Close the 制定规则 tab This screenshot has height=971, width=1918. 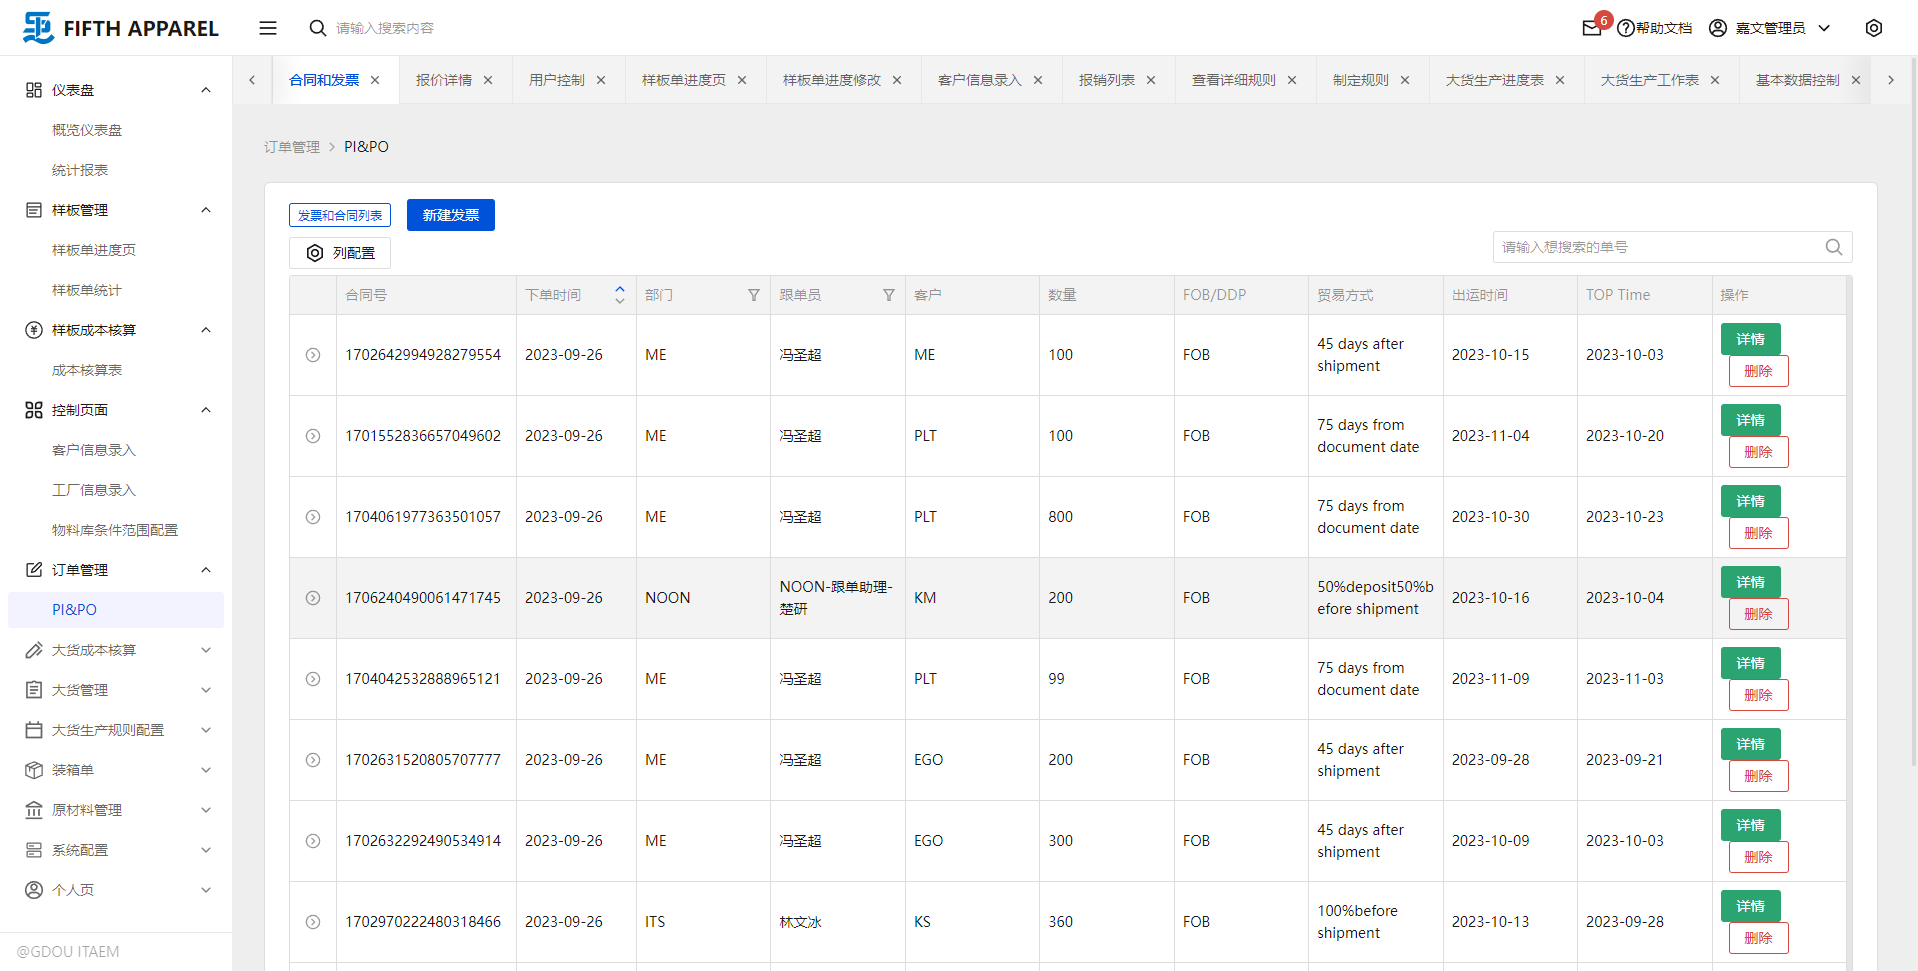(1405, 80)
